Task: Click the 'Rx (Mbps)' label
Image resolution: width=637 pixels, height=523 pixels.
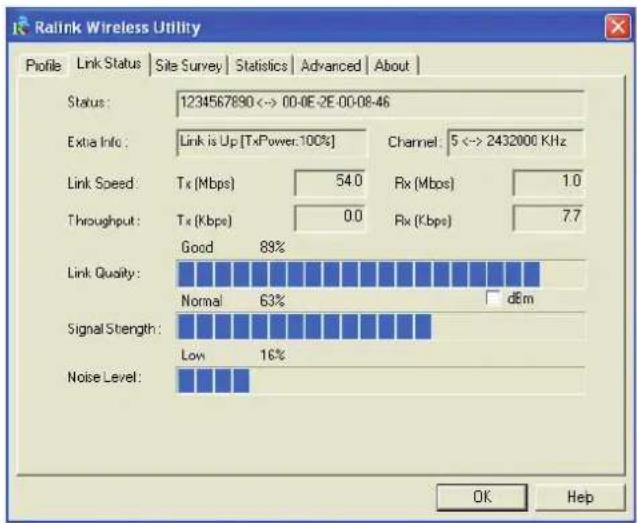Action: (424, 183)
